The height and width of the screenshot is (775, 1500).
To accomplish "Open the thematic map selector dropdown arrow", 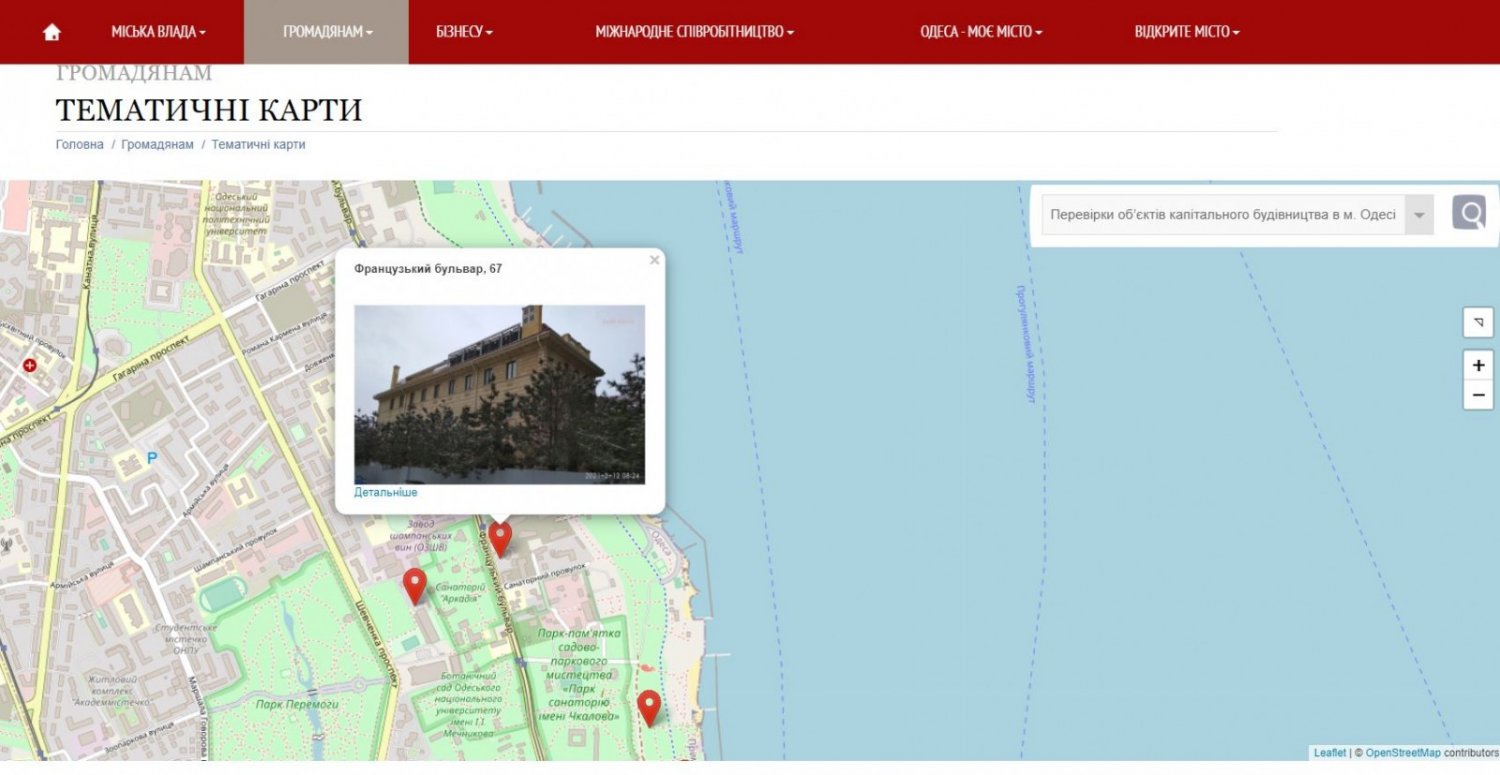I will (1418, 214).
